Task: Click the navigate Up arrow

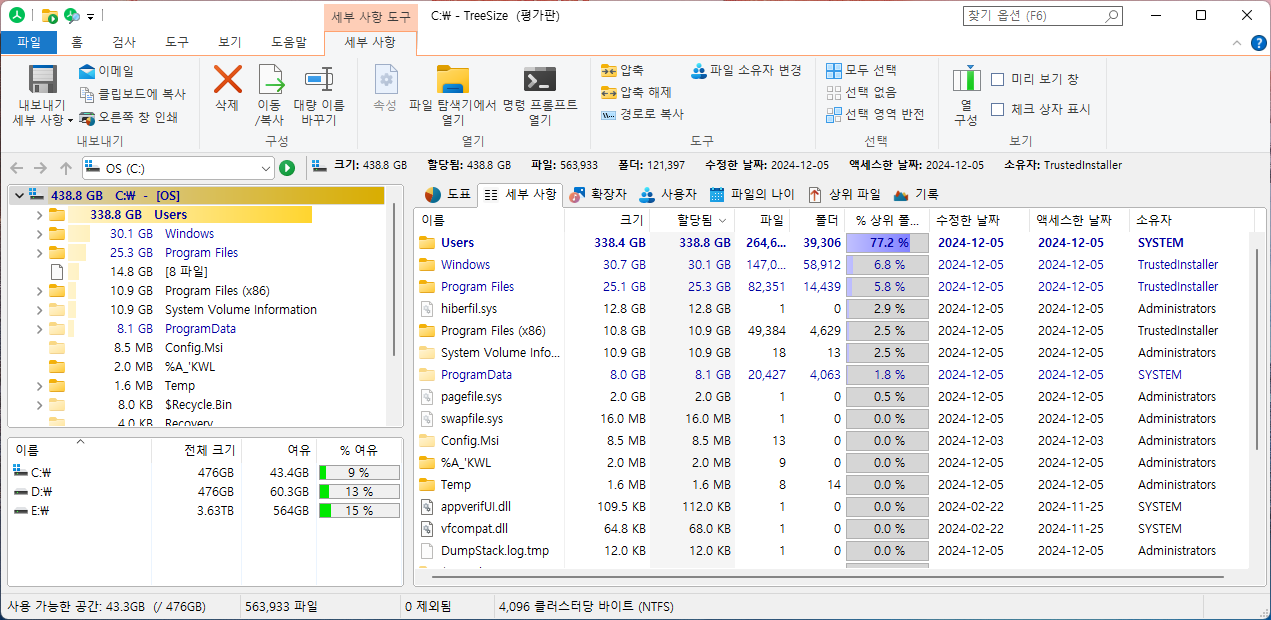Action: click(66, 168)
